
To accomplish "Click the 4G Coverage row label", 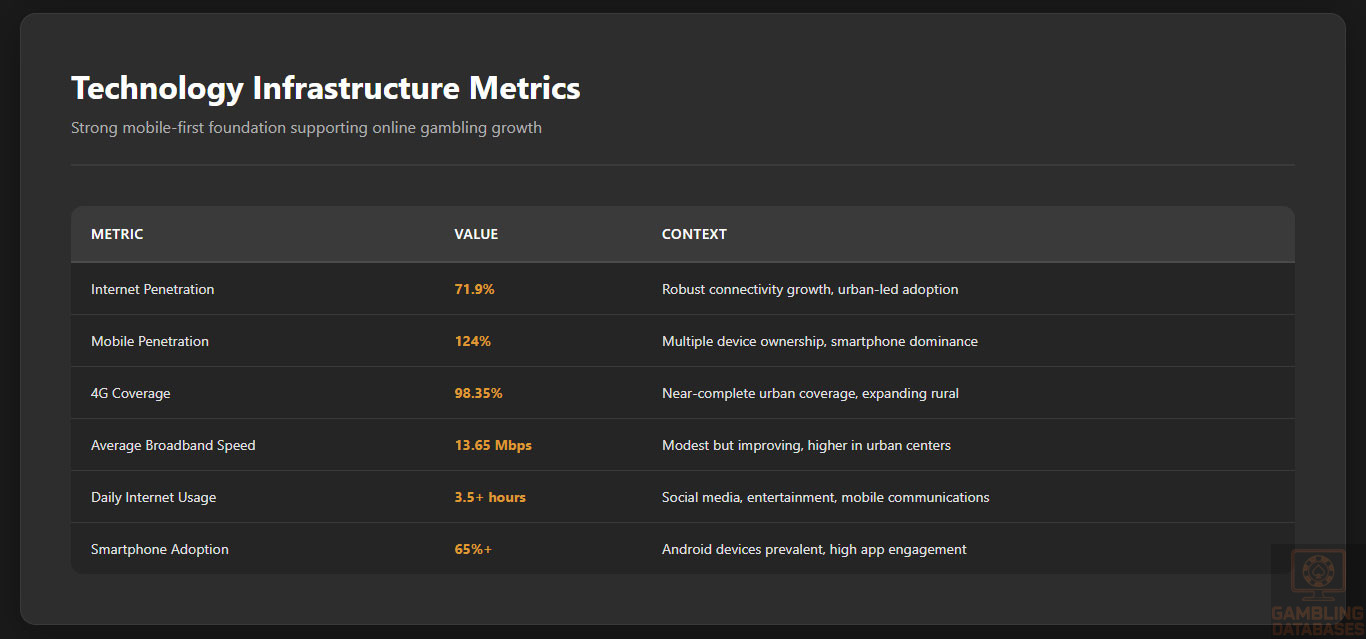I will [131, 393].
